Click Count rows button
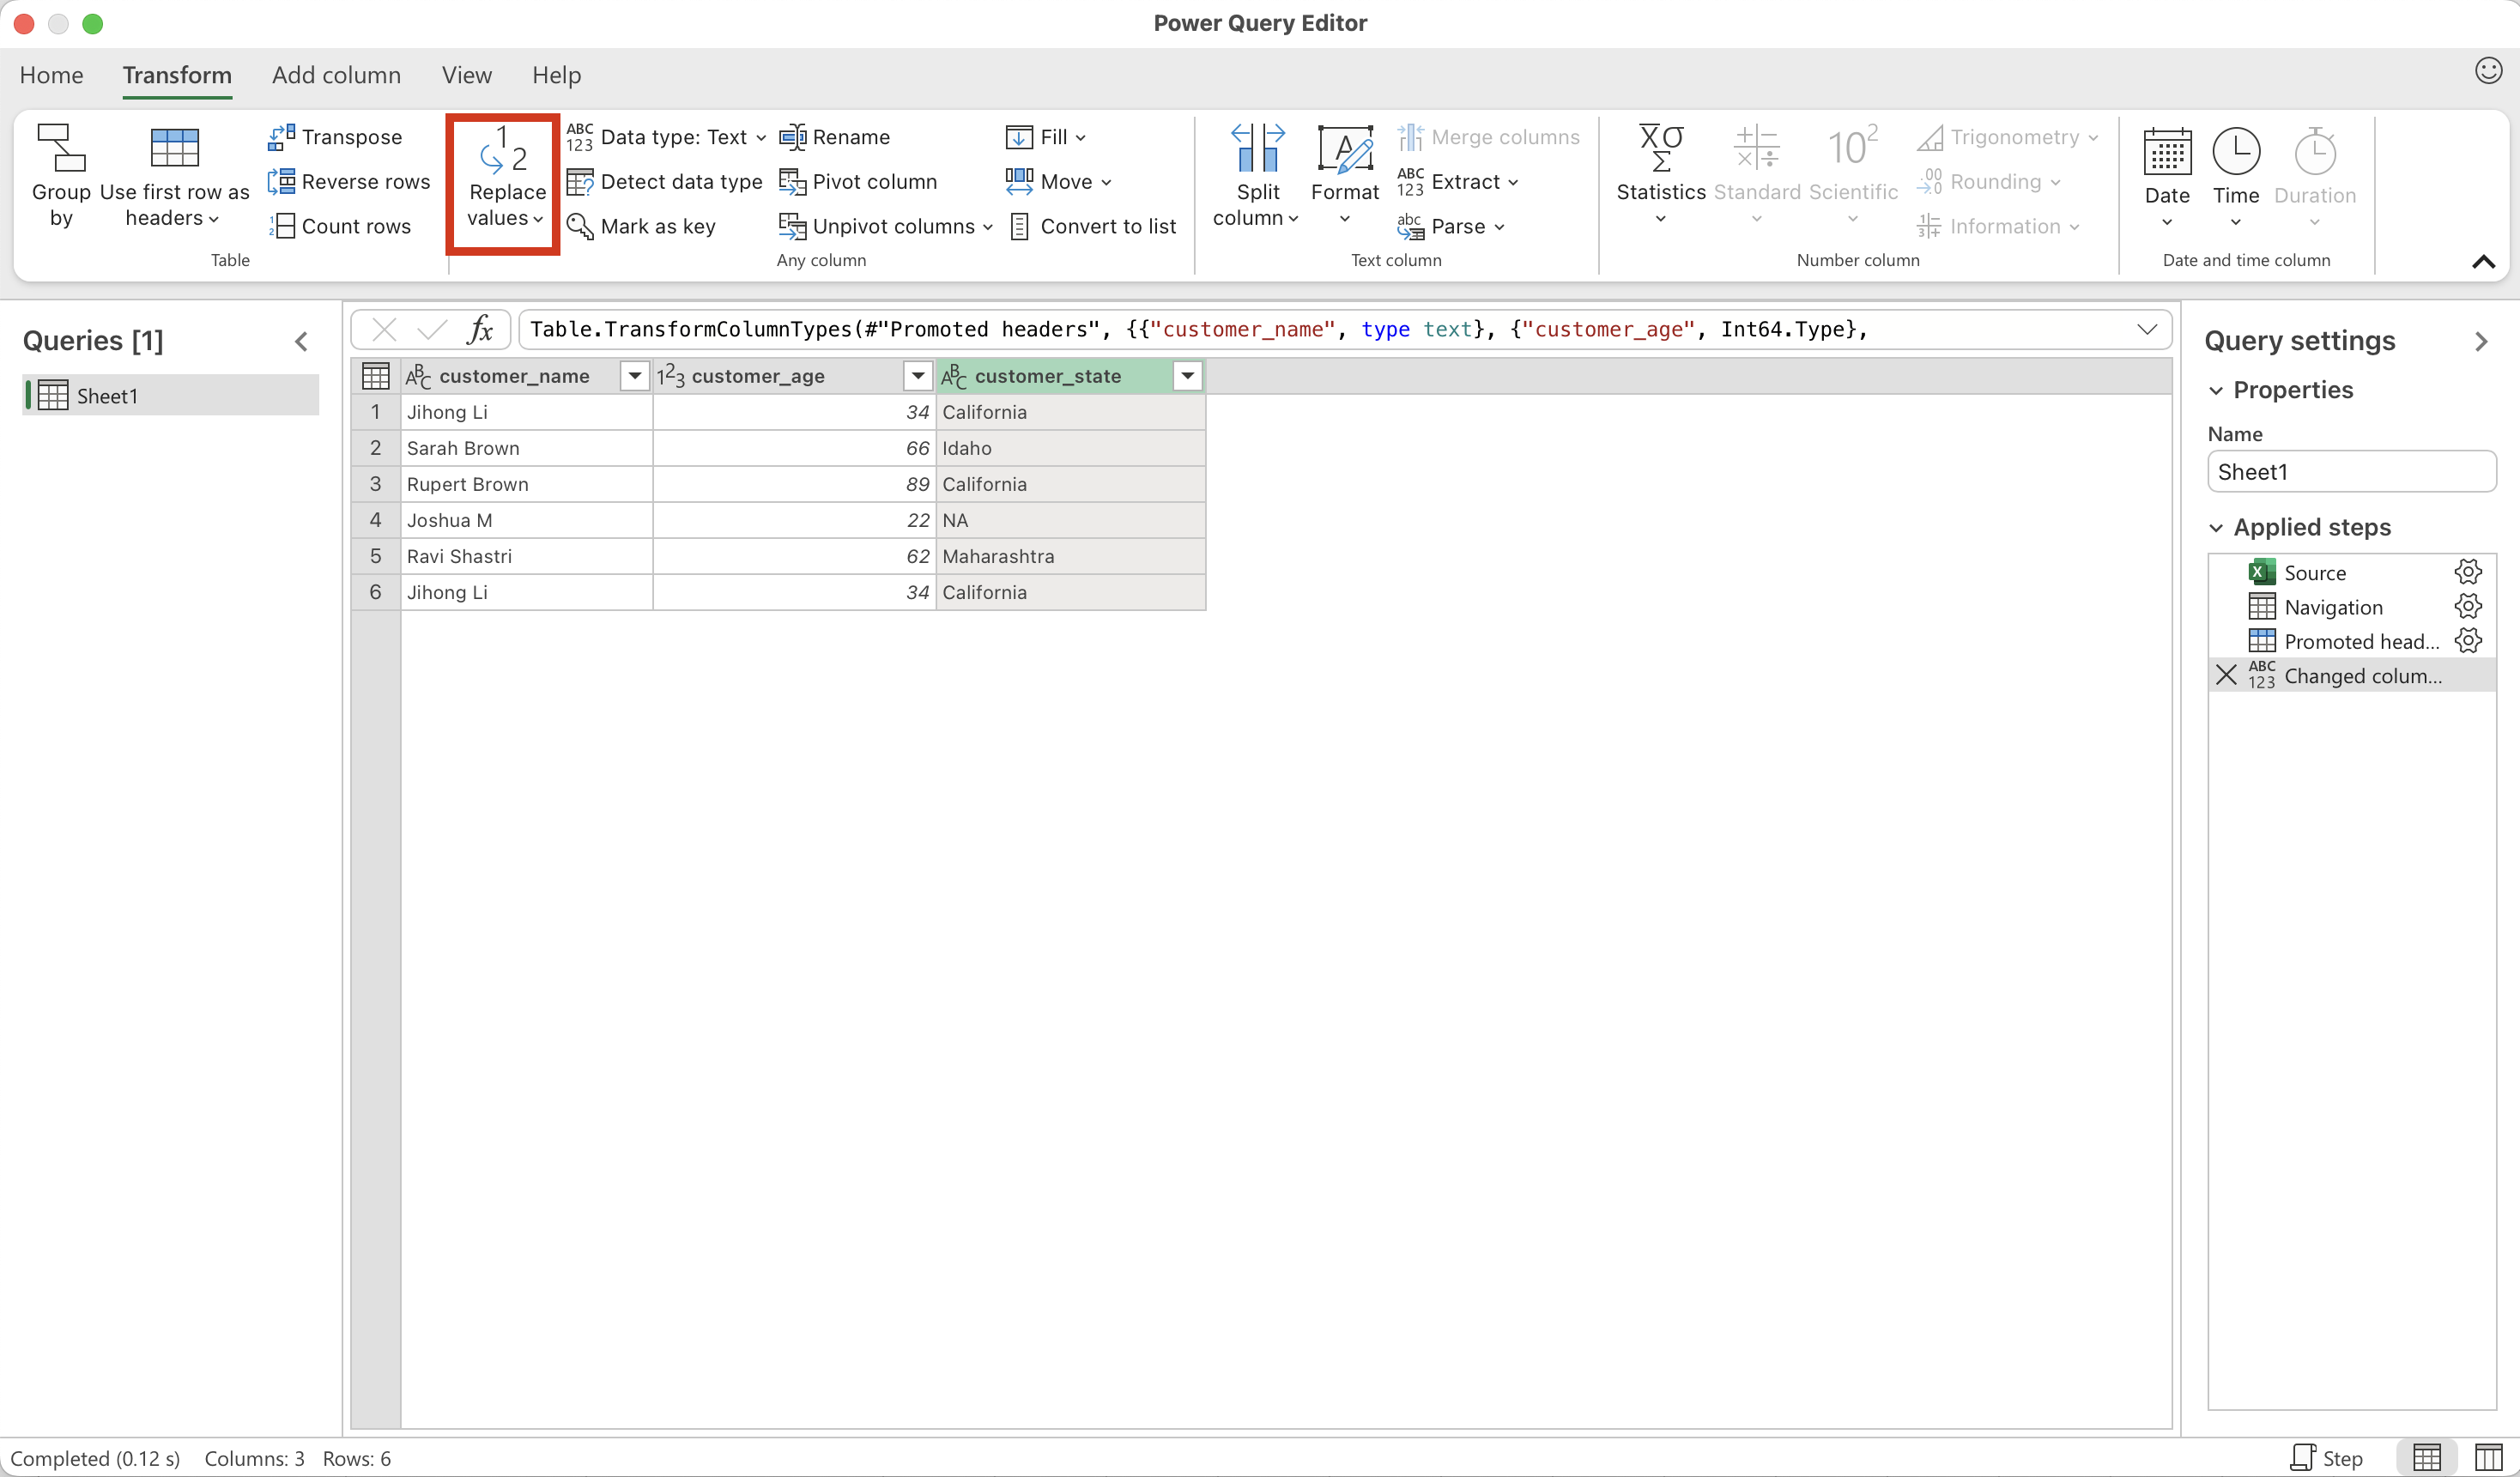This screenshot has width=2520, height=1477. pos(340,226)
